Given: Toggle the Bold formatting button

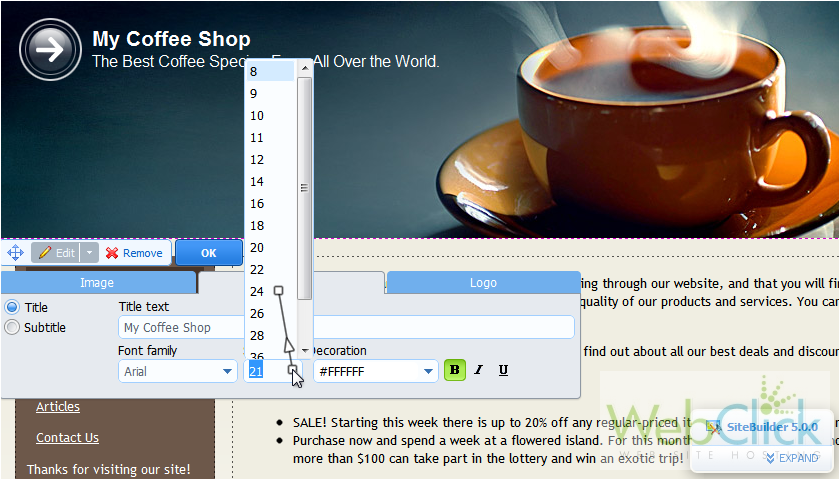Looking at the screenshot, I should pyautogui.click(x=455, y=370).
